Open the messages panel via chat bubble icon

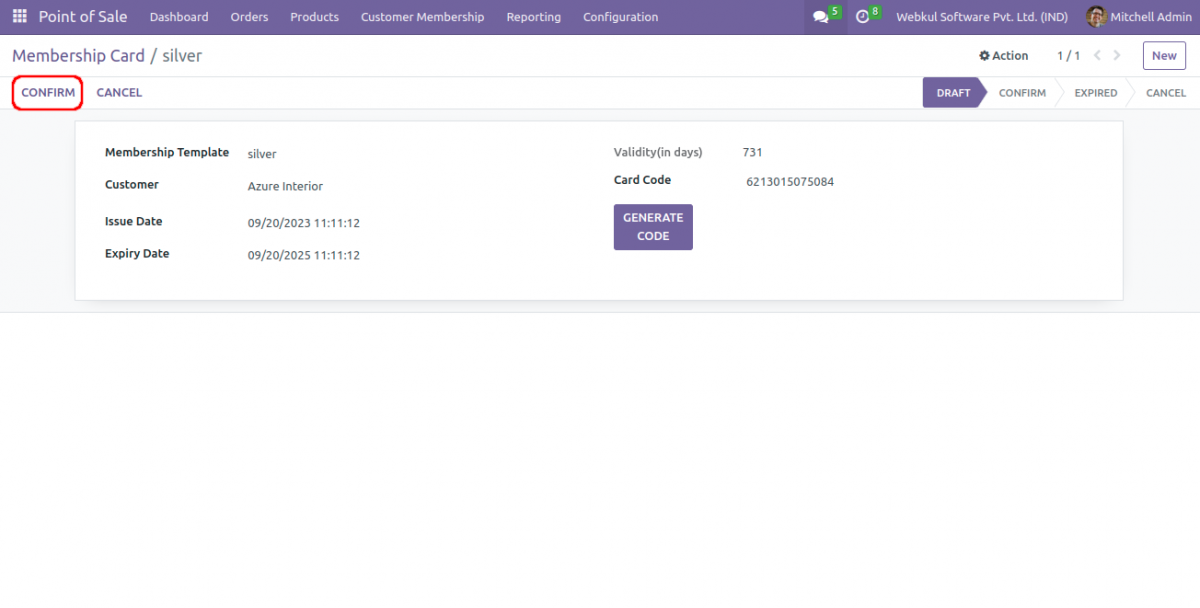(822, 16)
